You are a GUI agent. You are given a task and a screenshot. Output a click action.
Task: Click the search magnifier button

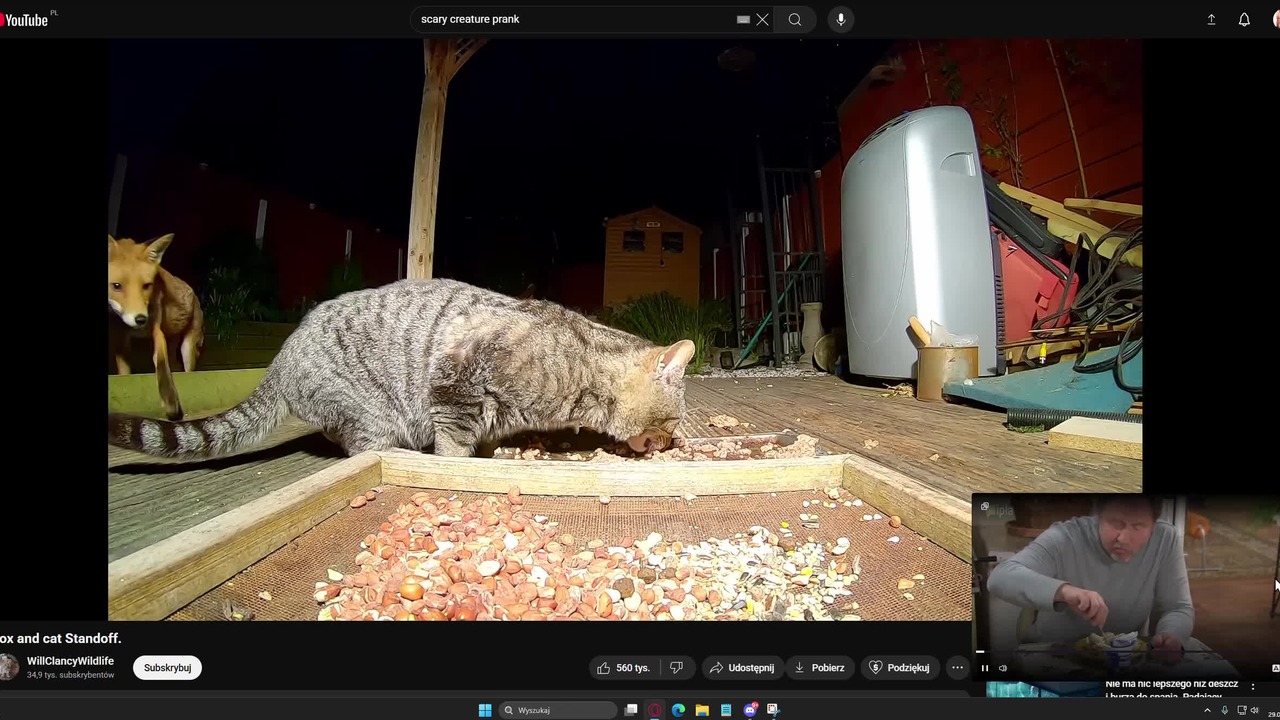[x=794, y=19]
